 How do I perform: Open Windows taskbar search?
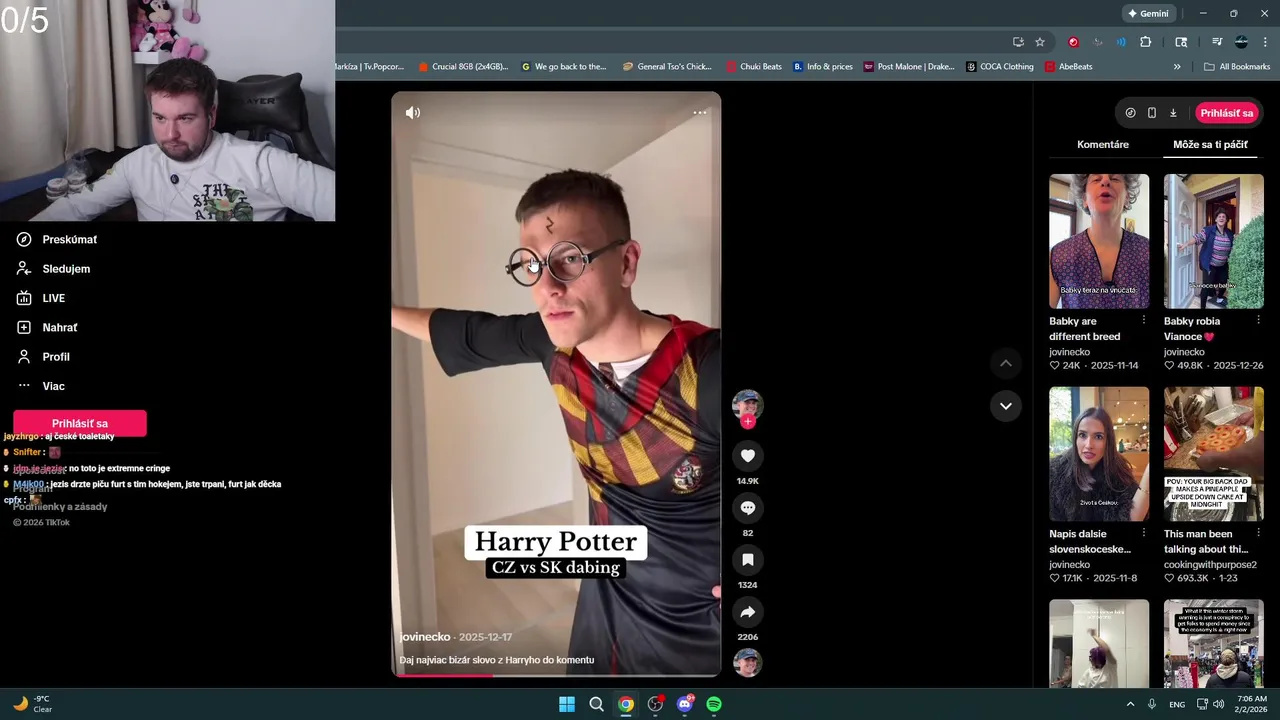tap(596, 704)
